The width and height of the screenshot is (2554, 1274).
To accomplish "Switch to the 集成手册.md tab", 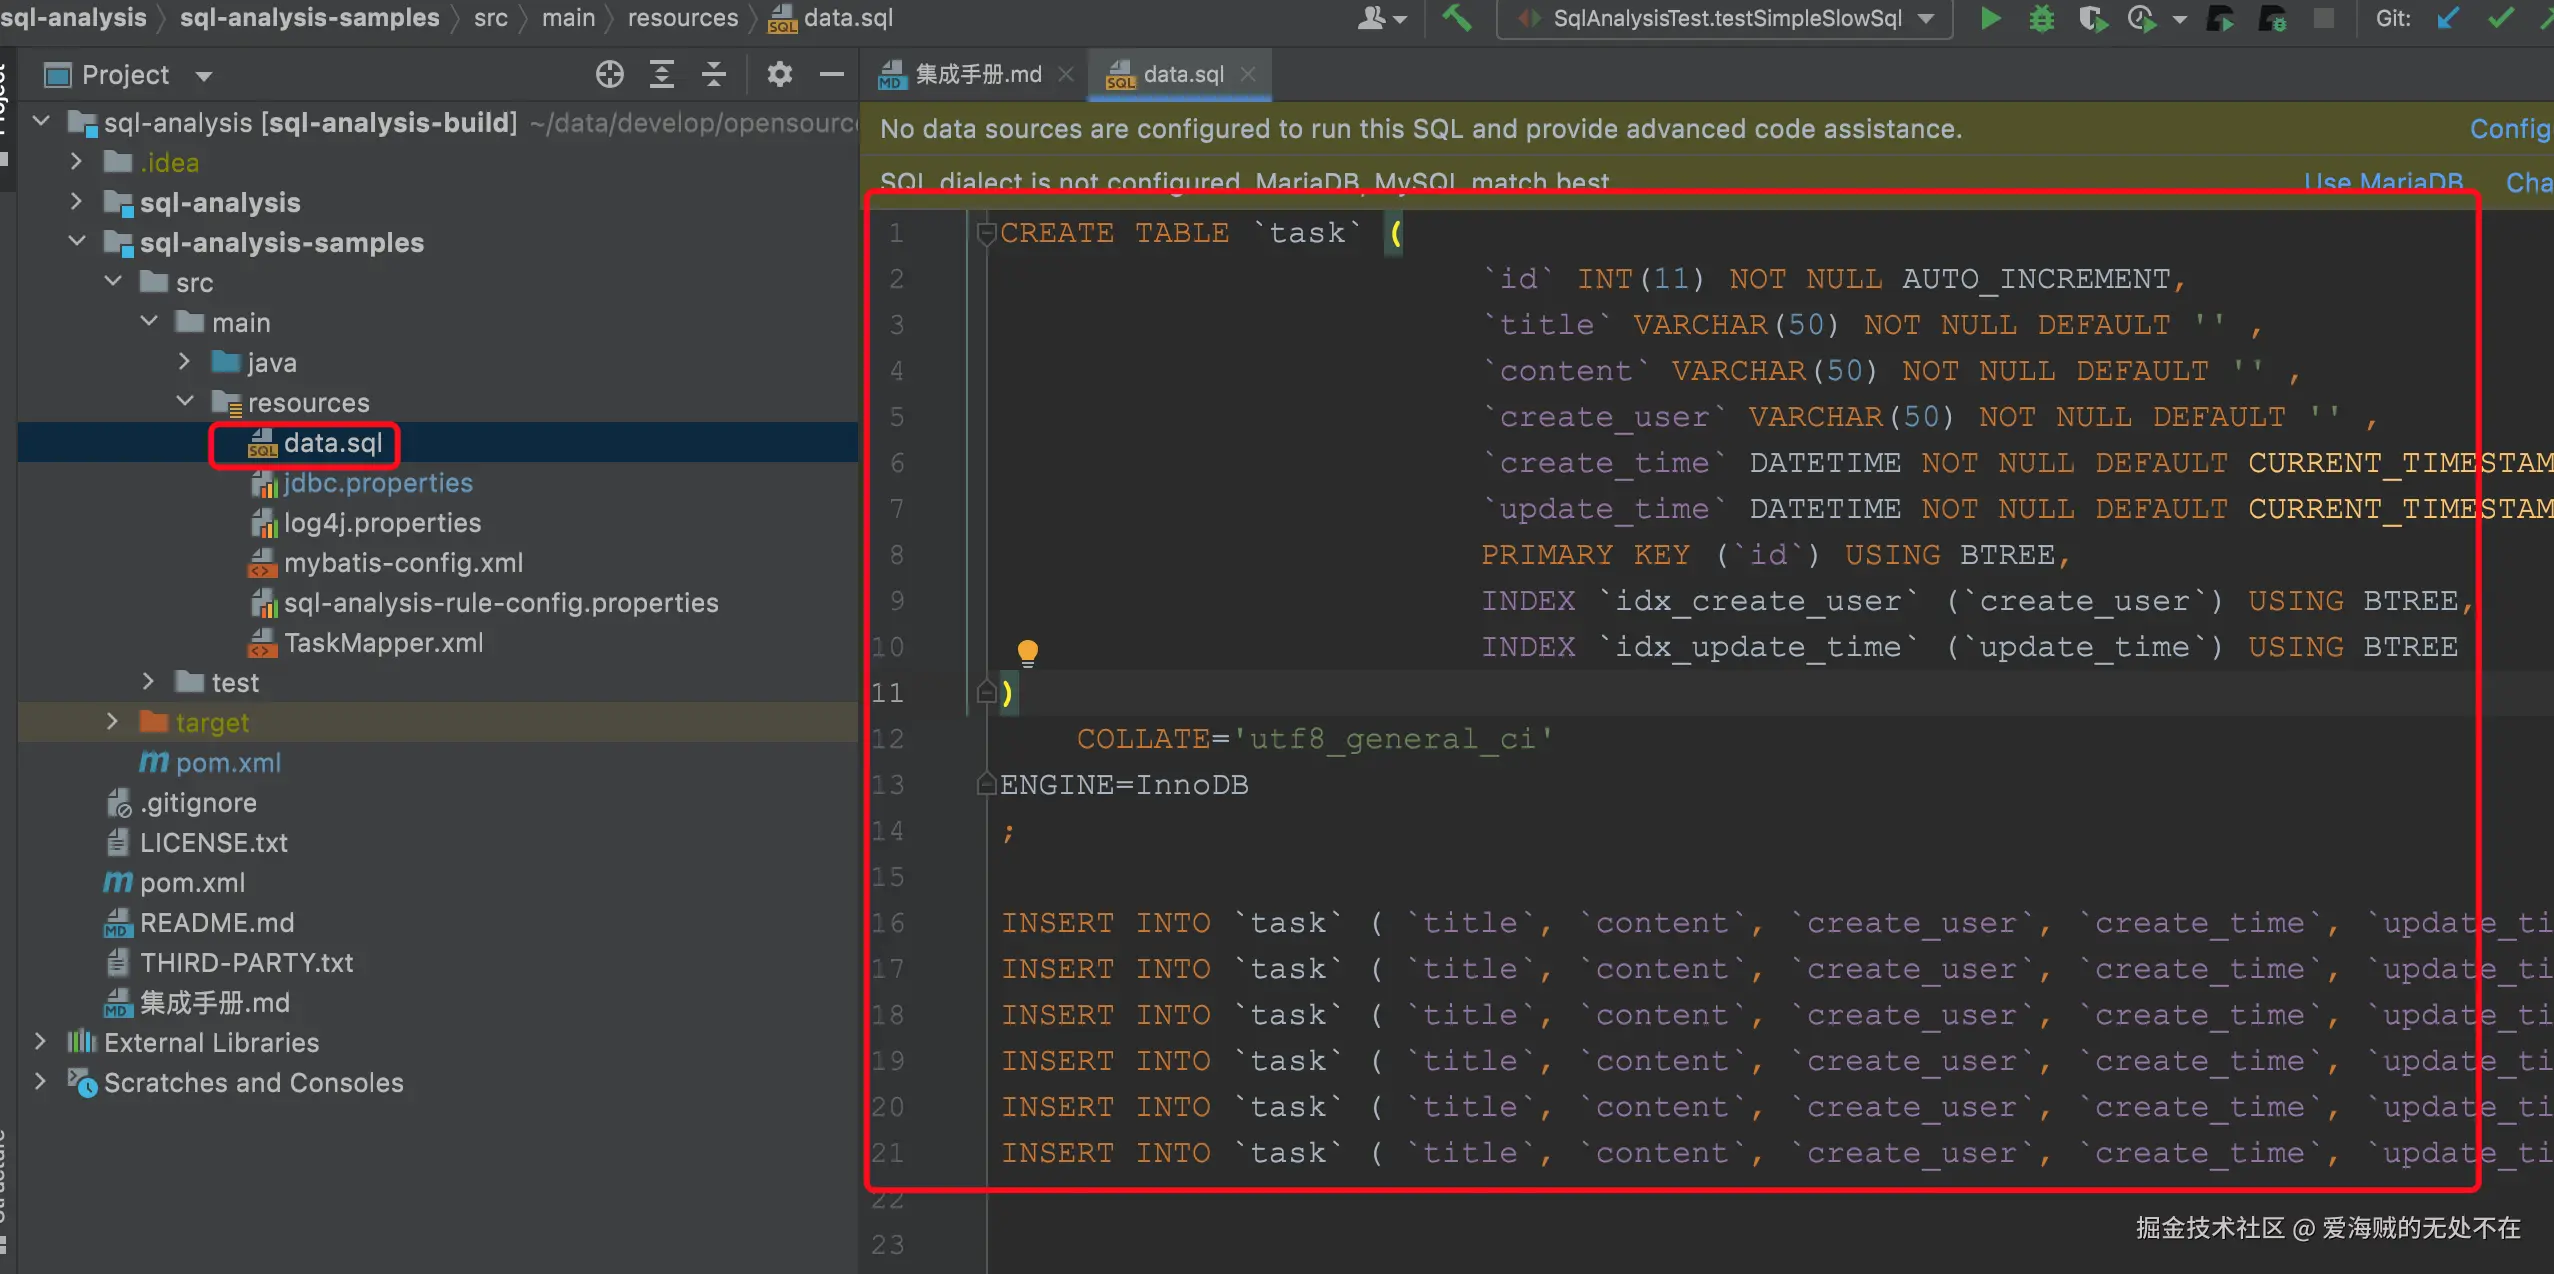I will pos(977,74).
